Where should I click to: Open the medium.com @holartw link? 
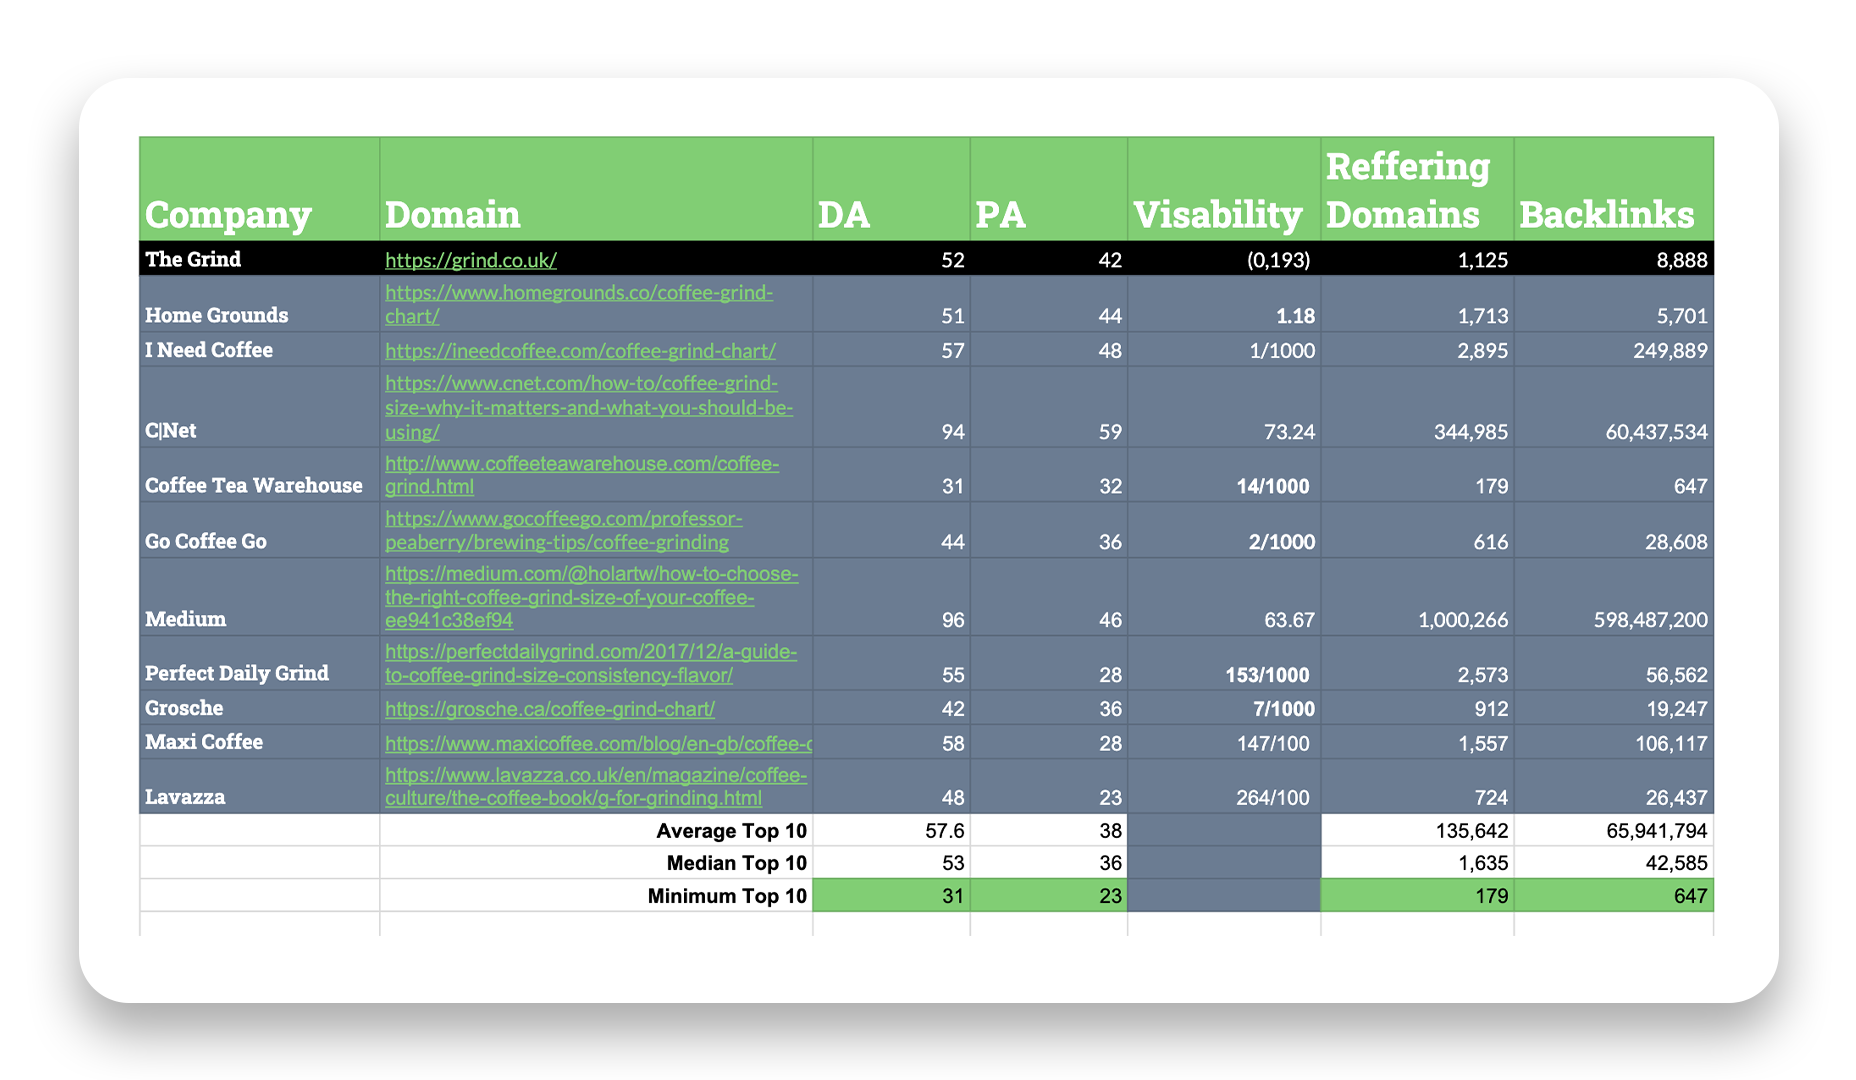click(x=592, y=597)
